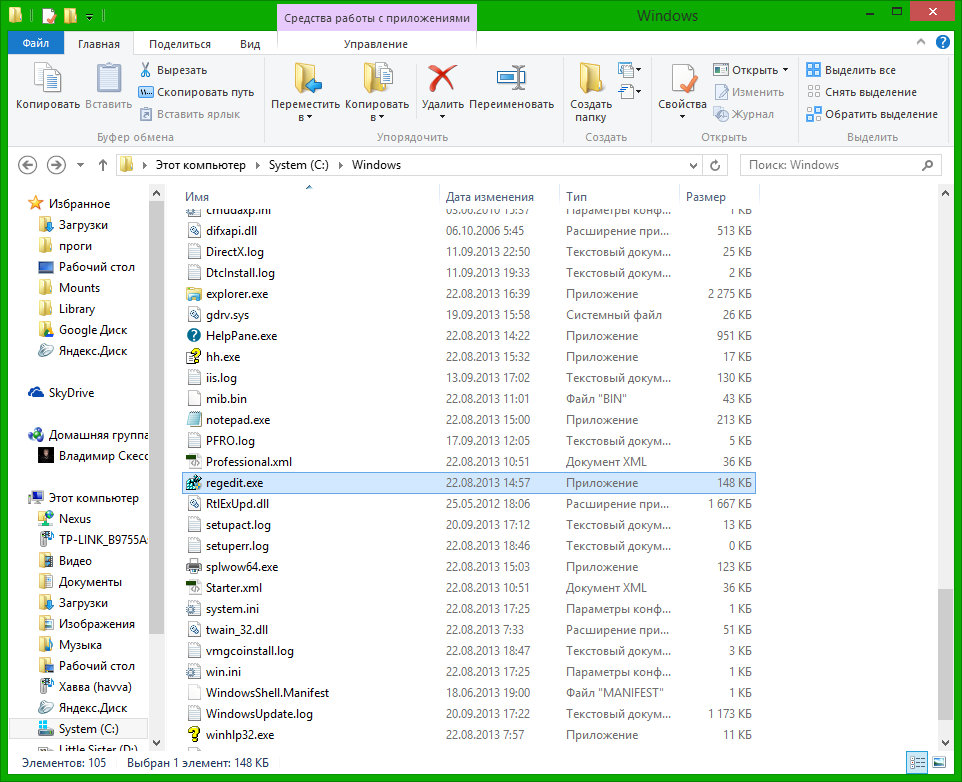Screen dimensions: 962x782
Task: Refresh the folder with the reload icon
Action: 715,165
